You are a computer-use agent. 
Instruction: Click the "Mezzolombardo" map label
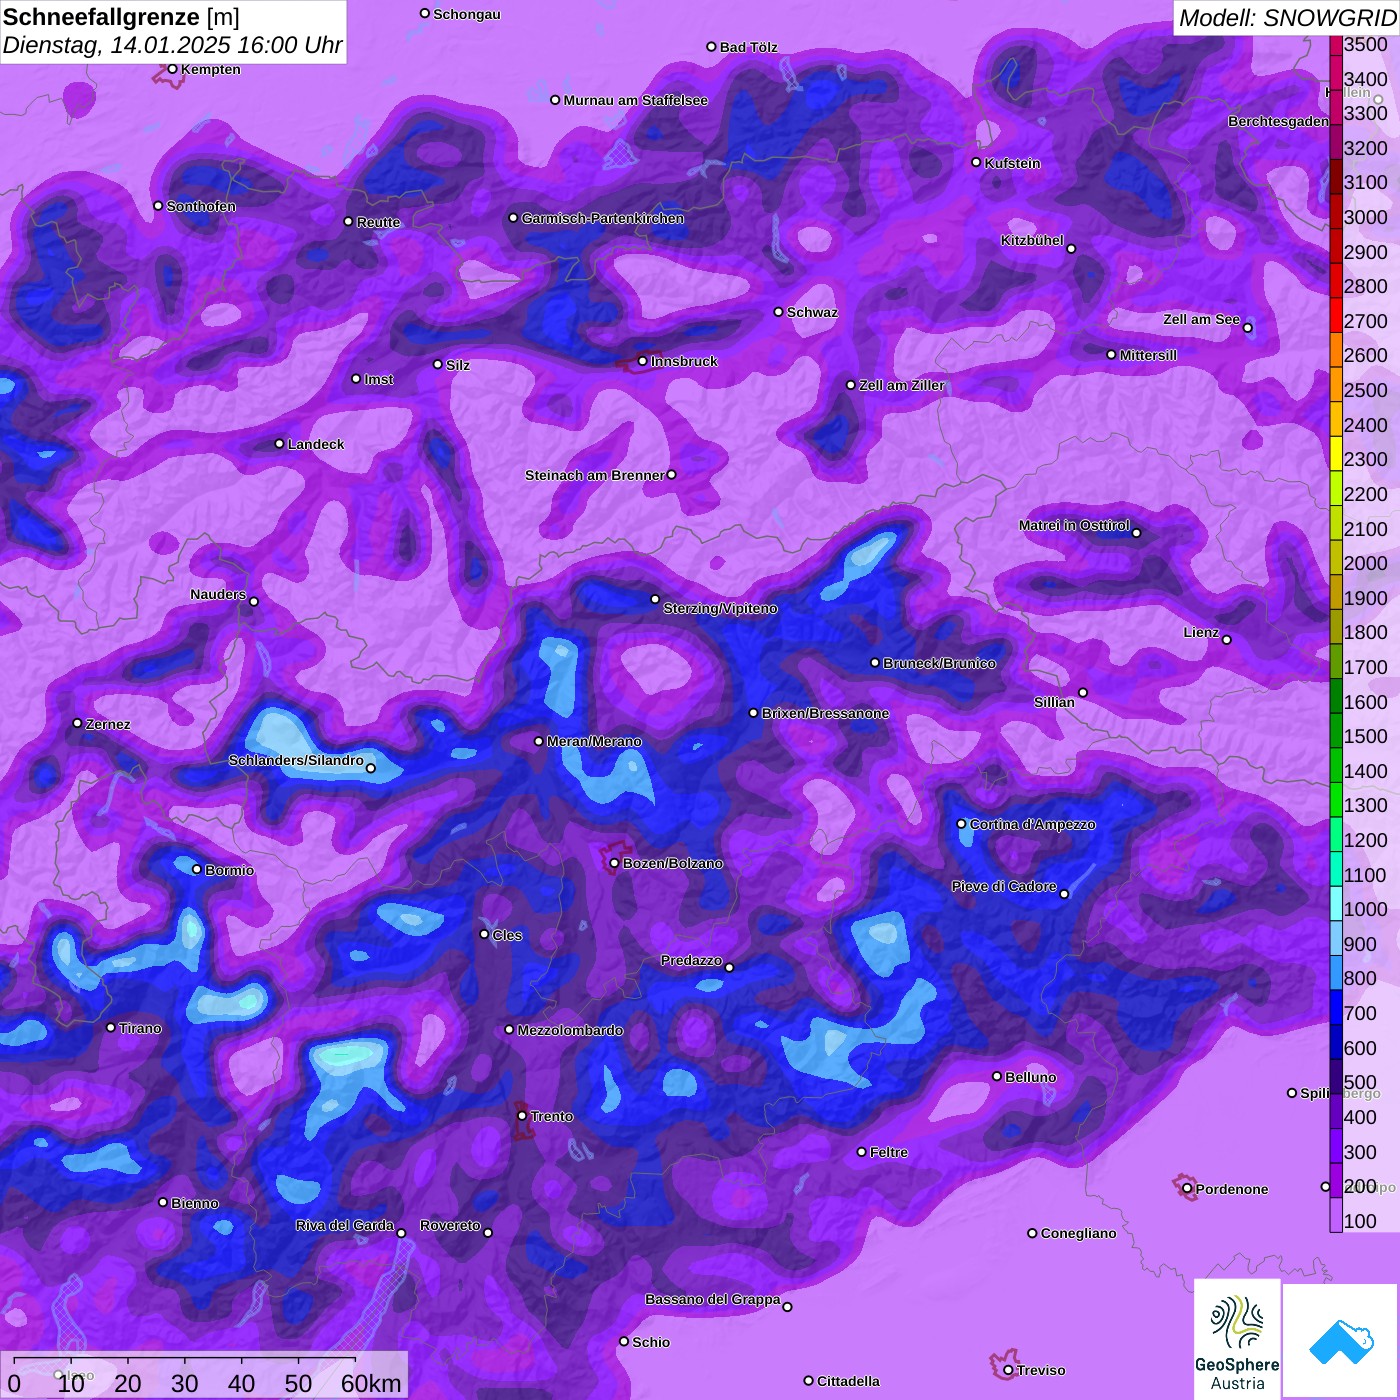click(x=570, y=1030)
